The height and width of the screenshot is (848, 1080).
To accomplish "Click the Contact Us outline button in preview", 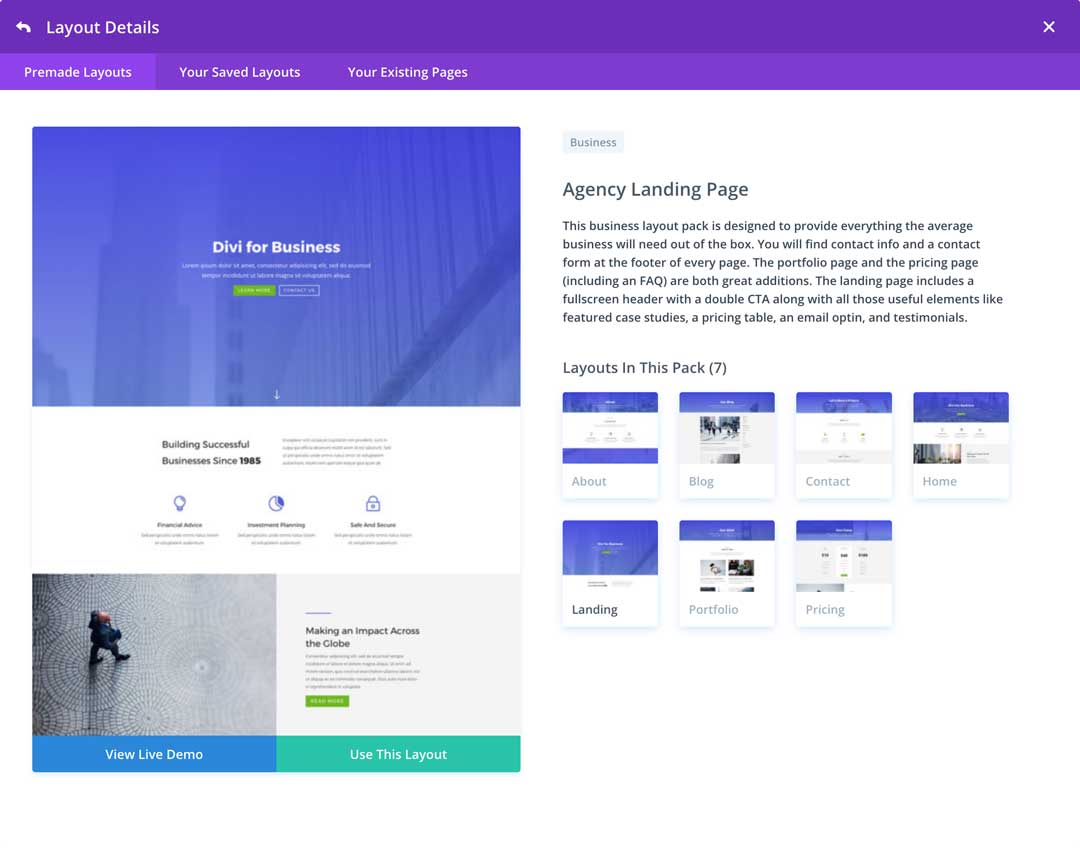I will [x=299, y=290].
